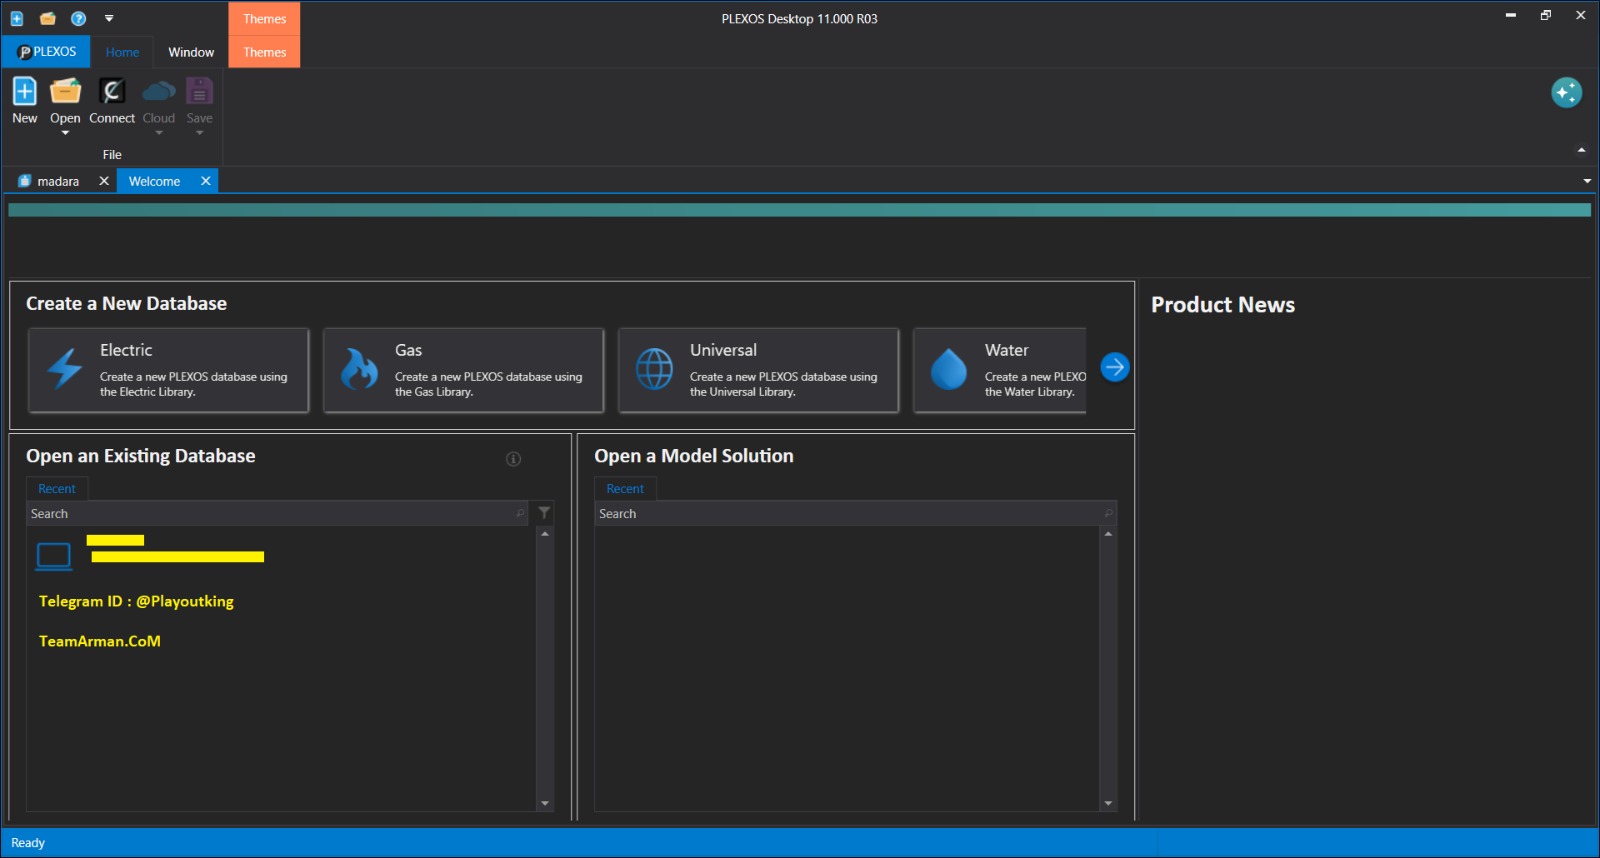Click the New button in the File ribbon group
Screen dimensions: 1600x858
click(25, 101)
